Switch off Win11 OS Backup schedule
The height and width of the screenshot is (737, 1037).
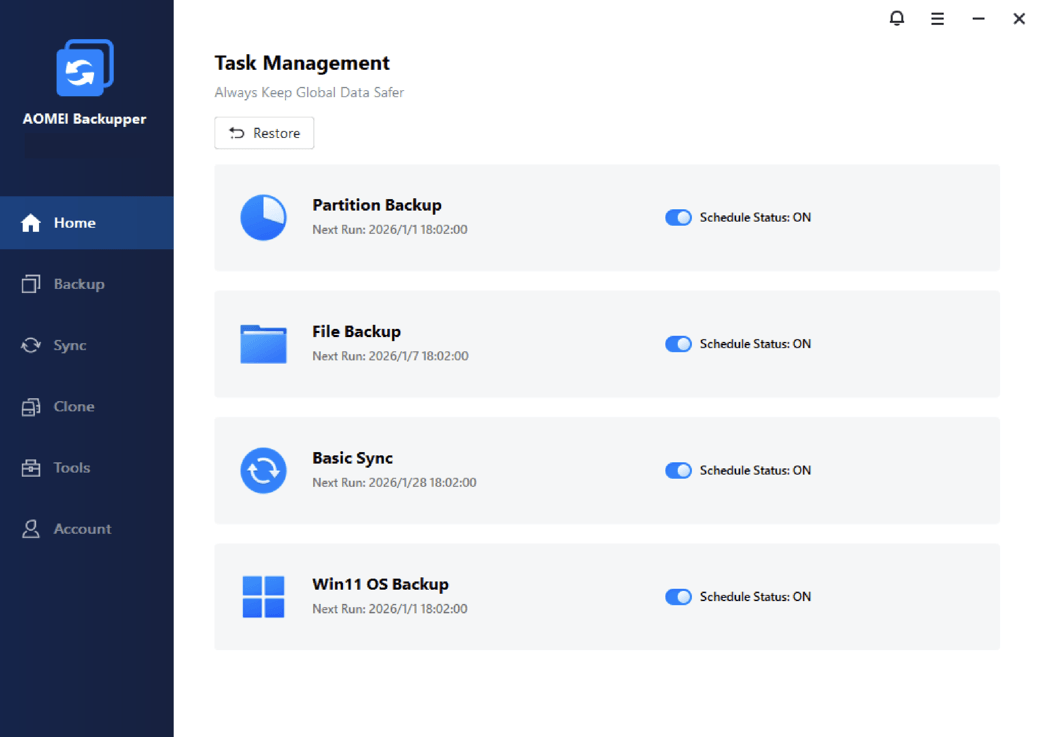tap(678, 597)
